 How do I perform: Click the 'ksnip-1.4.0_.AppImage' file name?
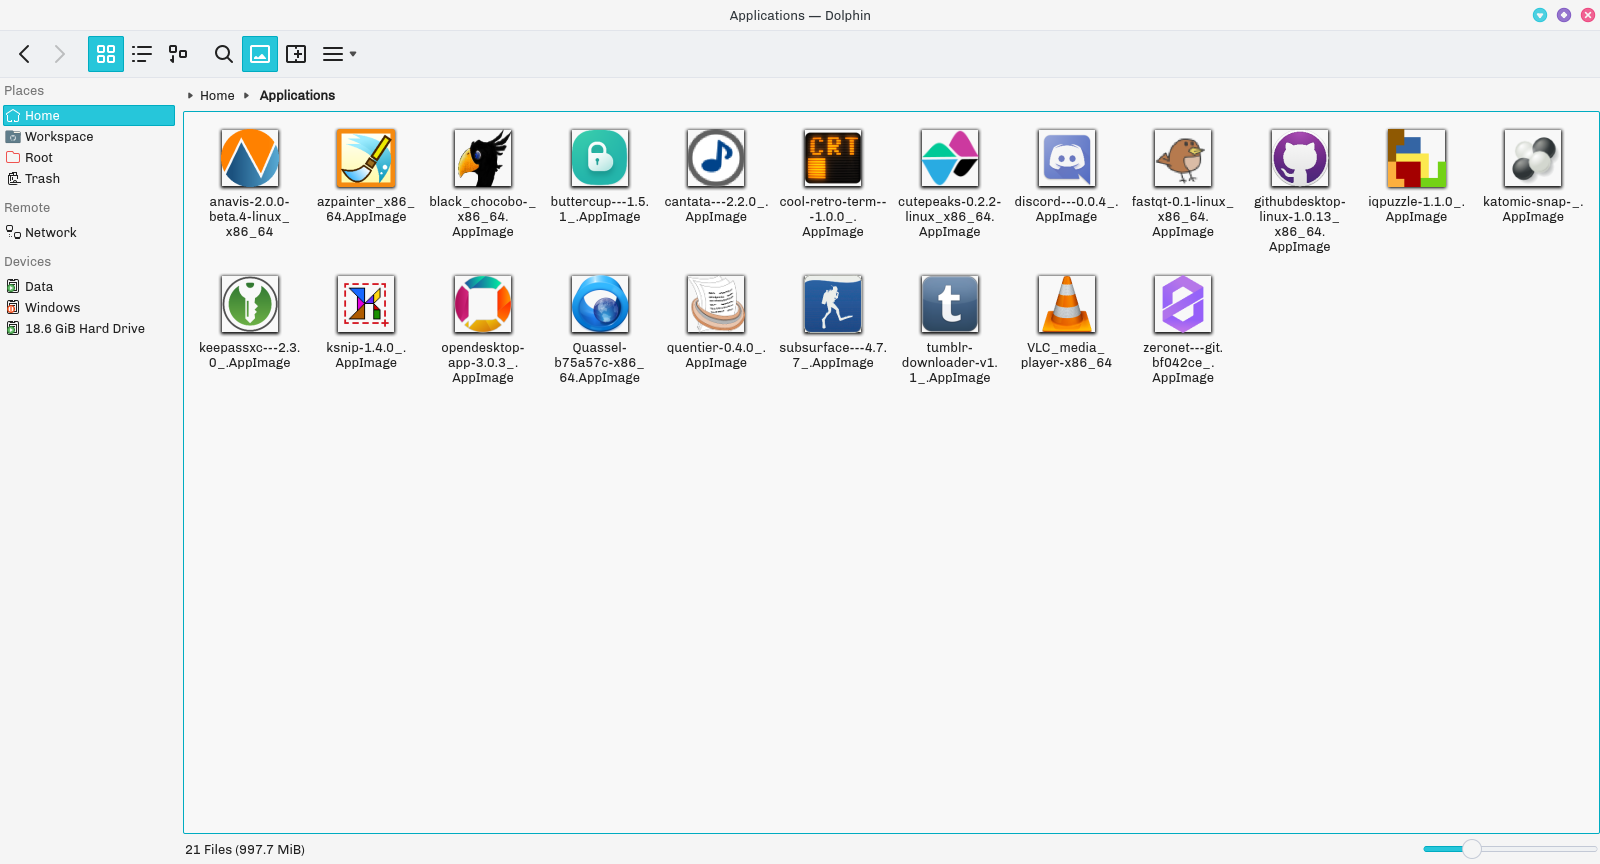pyautogui.click(x=366, y=355)
